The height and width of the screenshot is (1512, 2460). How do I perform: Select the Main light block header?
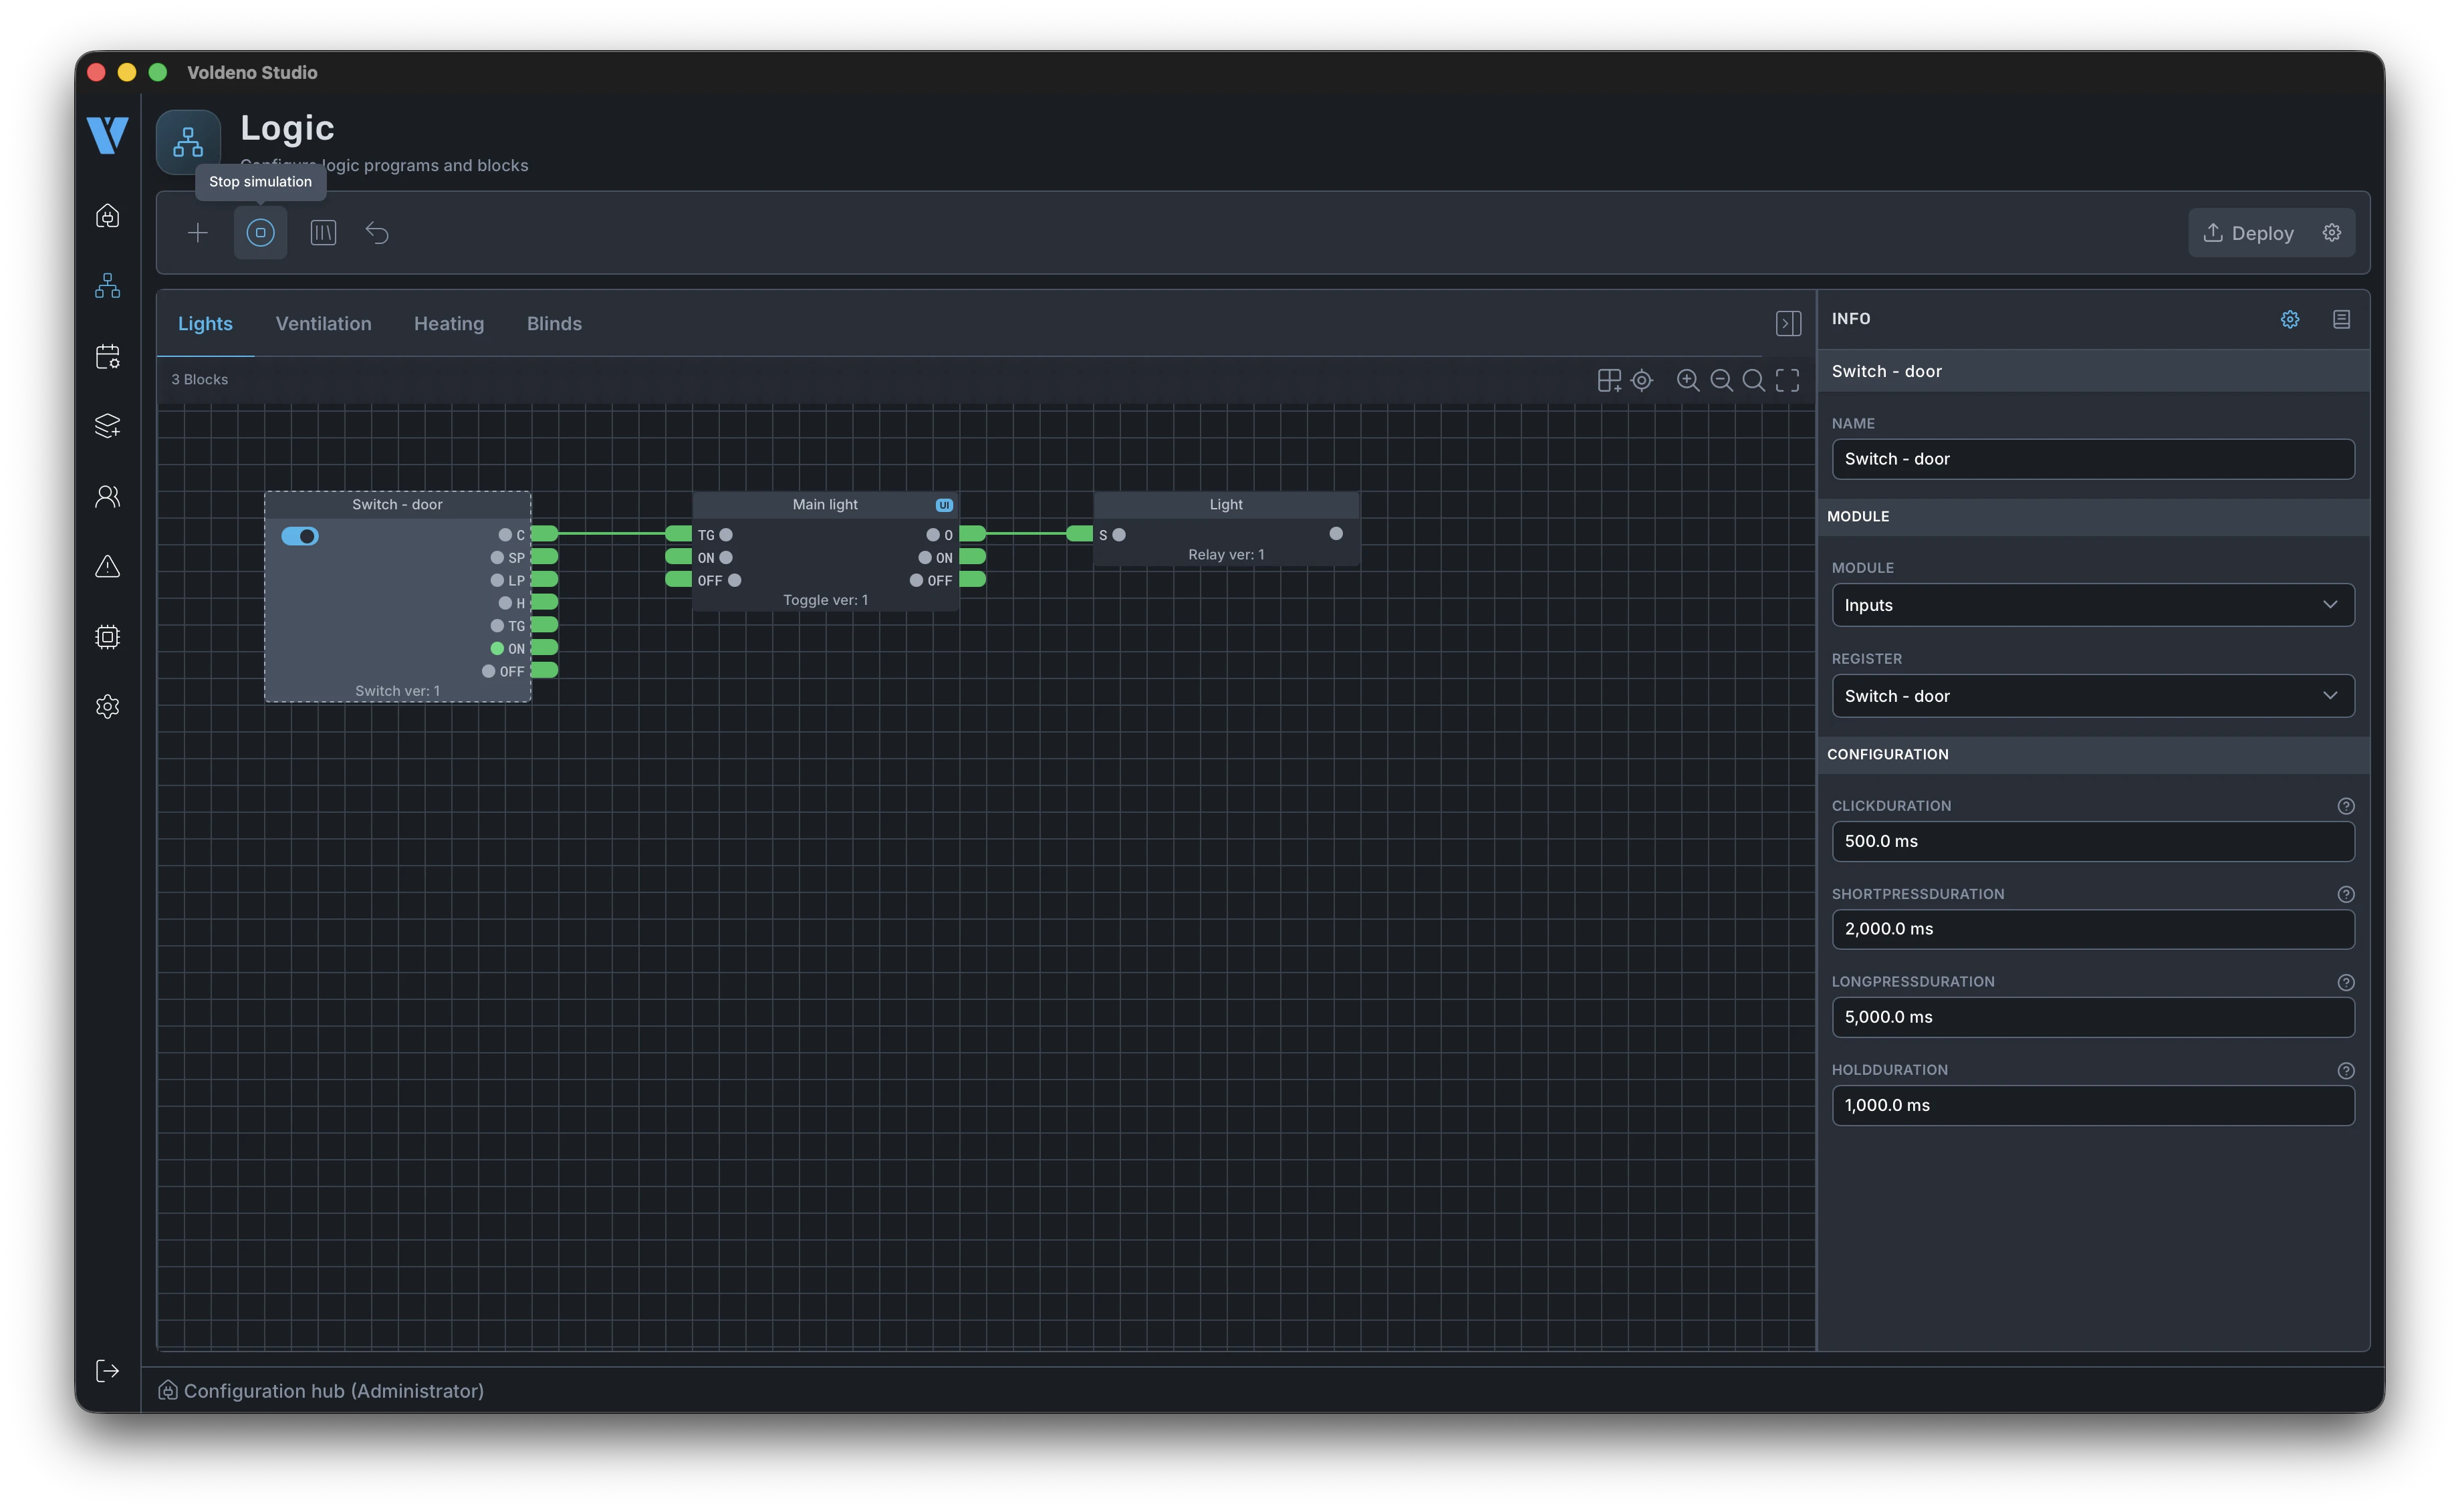[x=825, y=505]
